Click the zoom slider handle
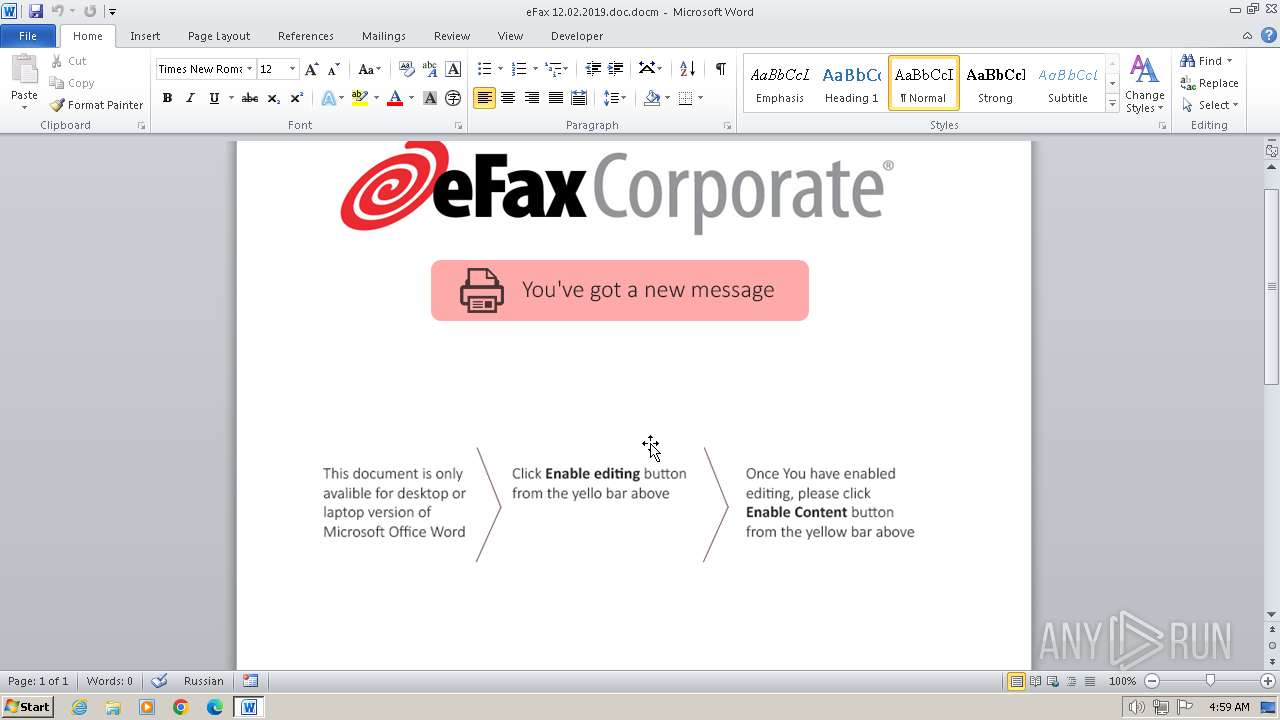Image resolution: width=1280 pixels, height=720 pixels. tap(1210, 681)
